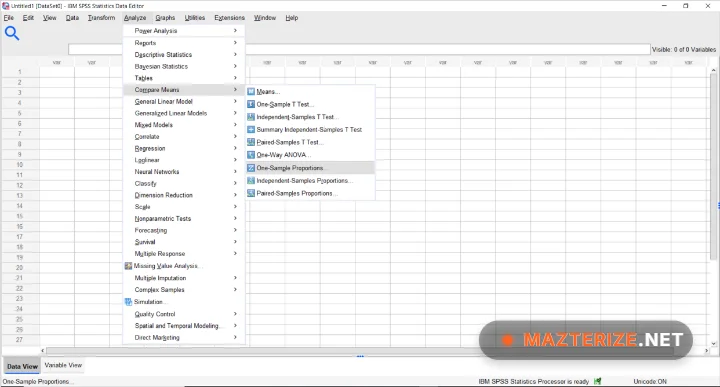
Task: Expand the Reports submenu
Action: (x=184, y=43)
